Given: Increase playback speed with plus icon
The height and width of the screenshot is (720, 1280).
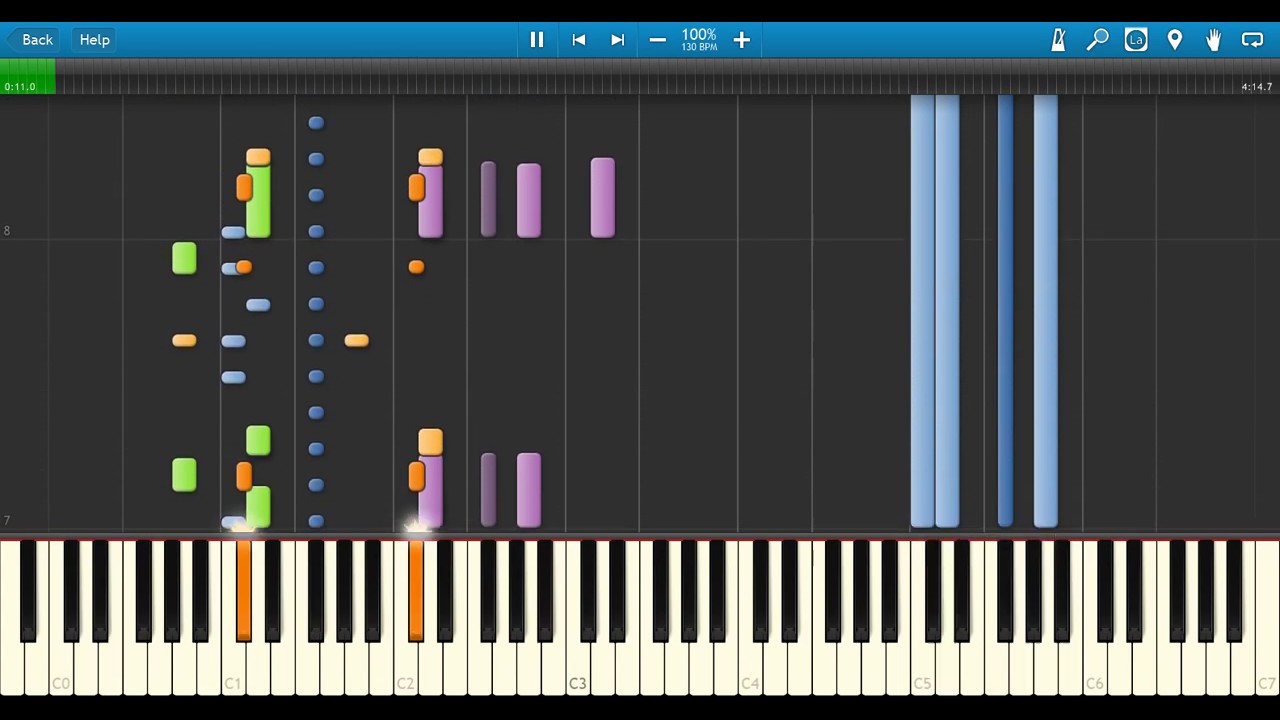Looking at the screenshot, I should [x=741, y=40].
